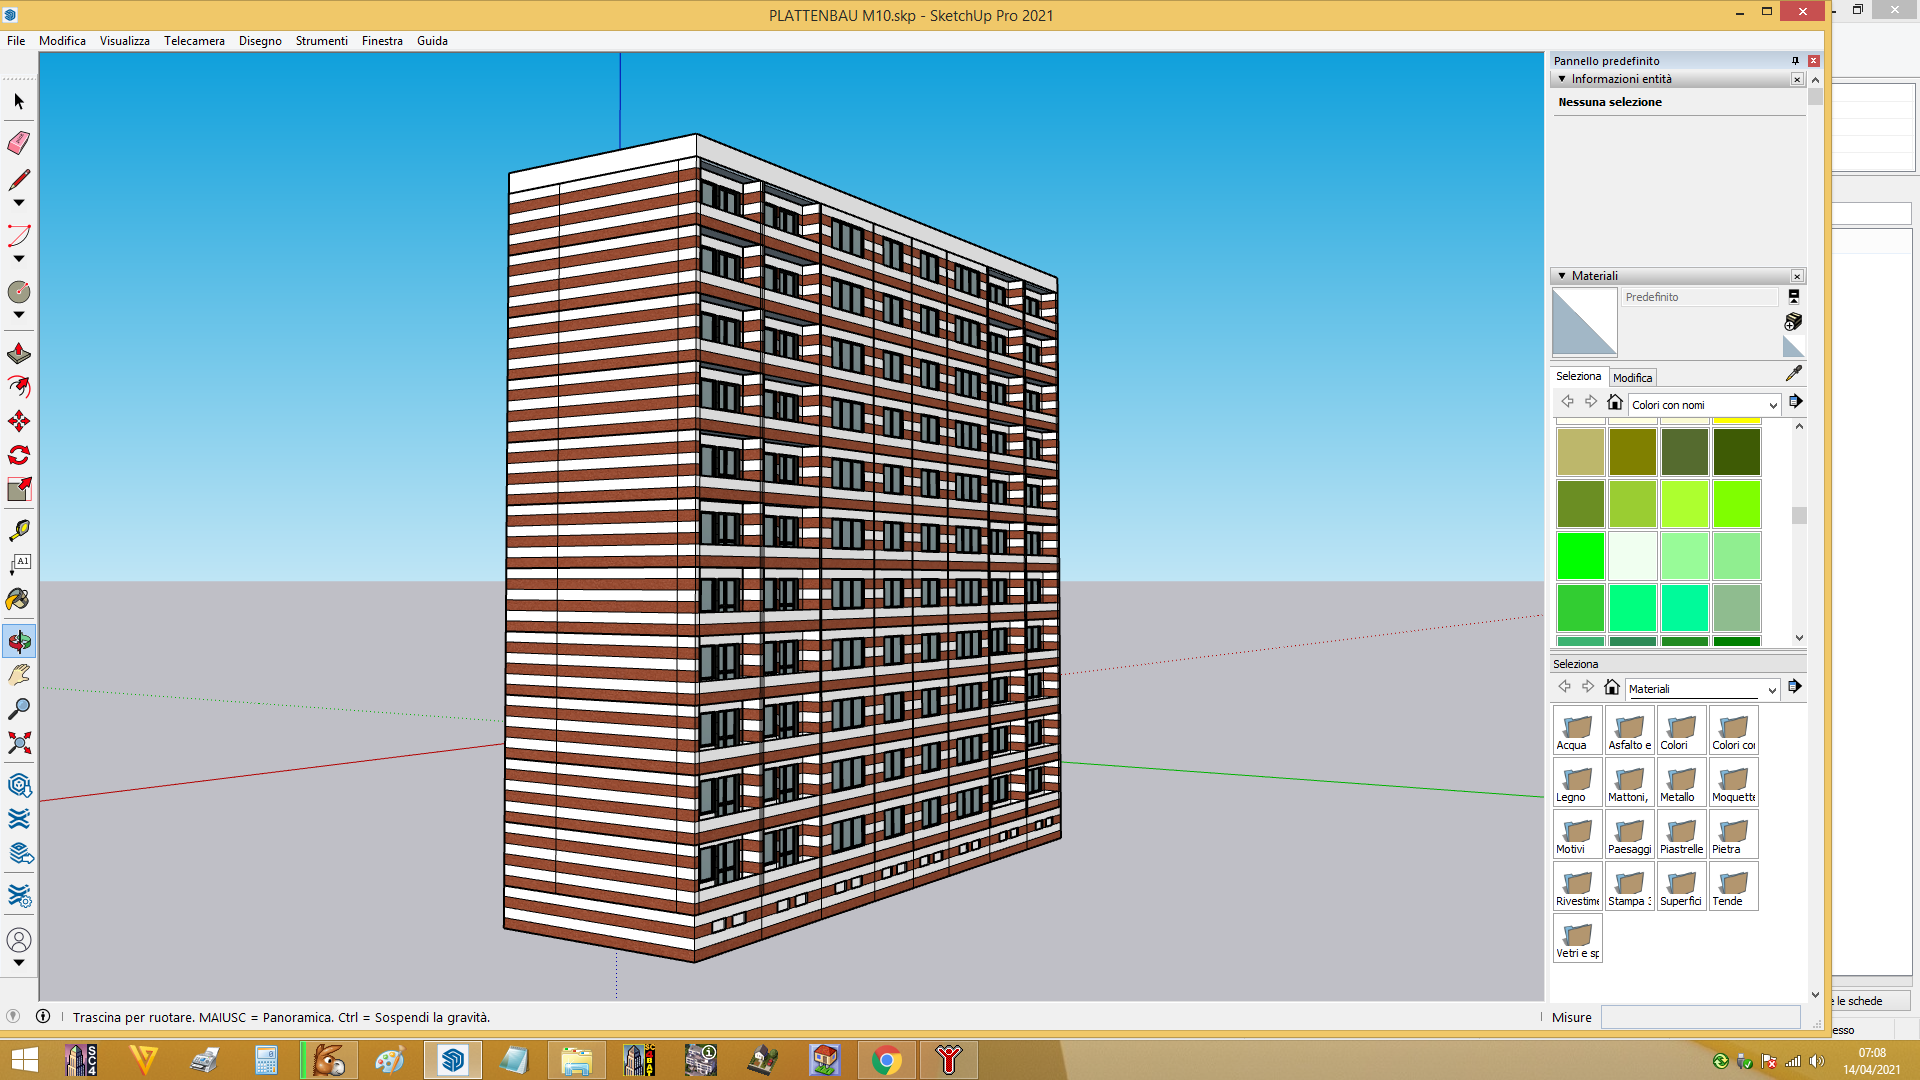
Task: Activate the Zoom magnifier tool
Action: (x=19, y=709)
